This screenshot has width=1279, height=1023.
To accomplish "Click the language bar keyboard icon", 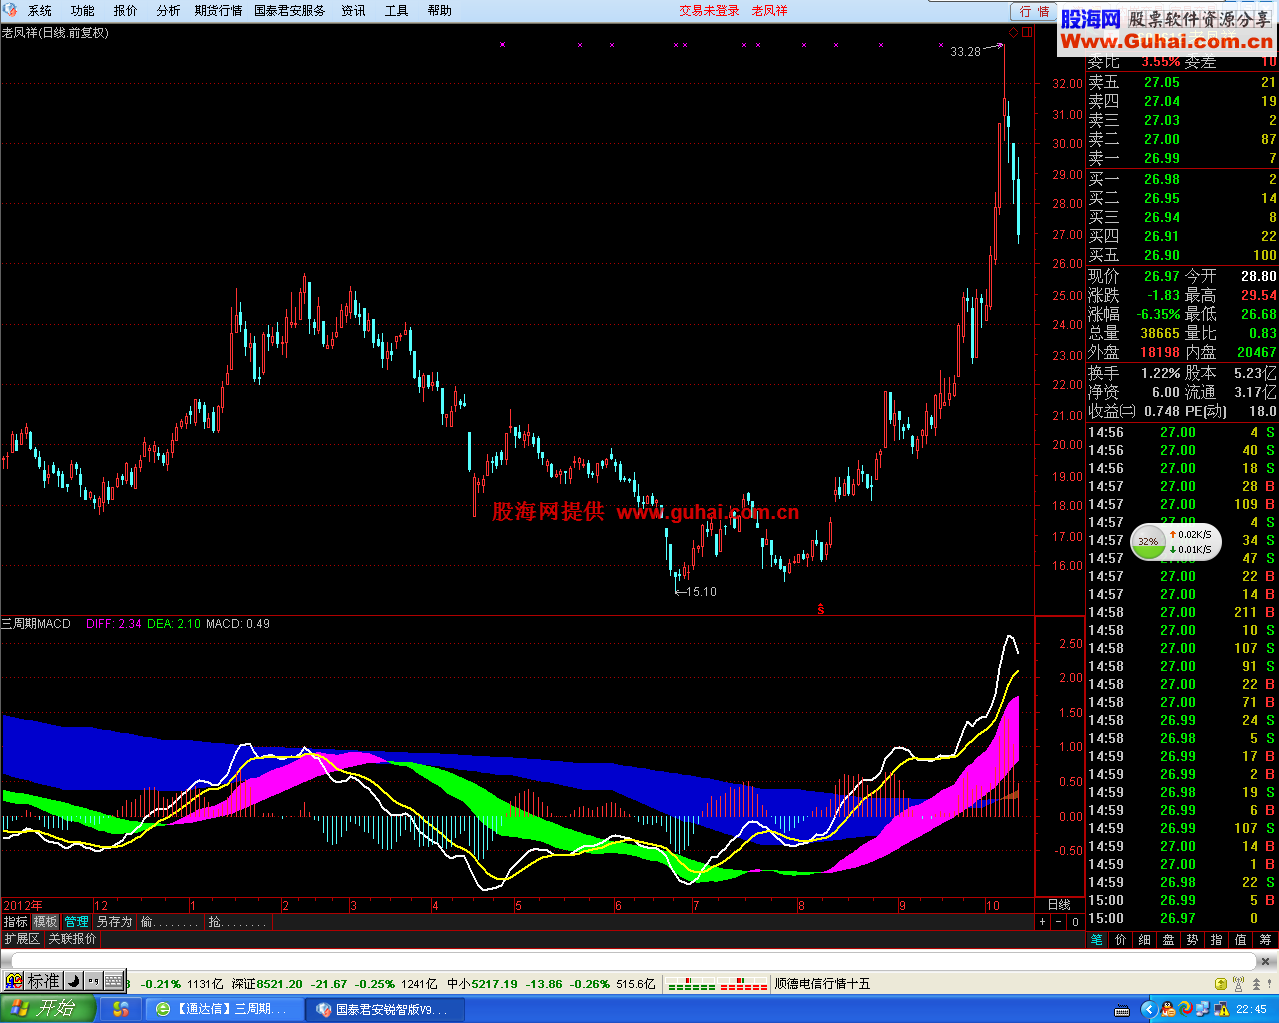I will click(x=1122, y=1010).
